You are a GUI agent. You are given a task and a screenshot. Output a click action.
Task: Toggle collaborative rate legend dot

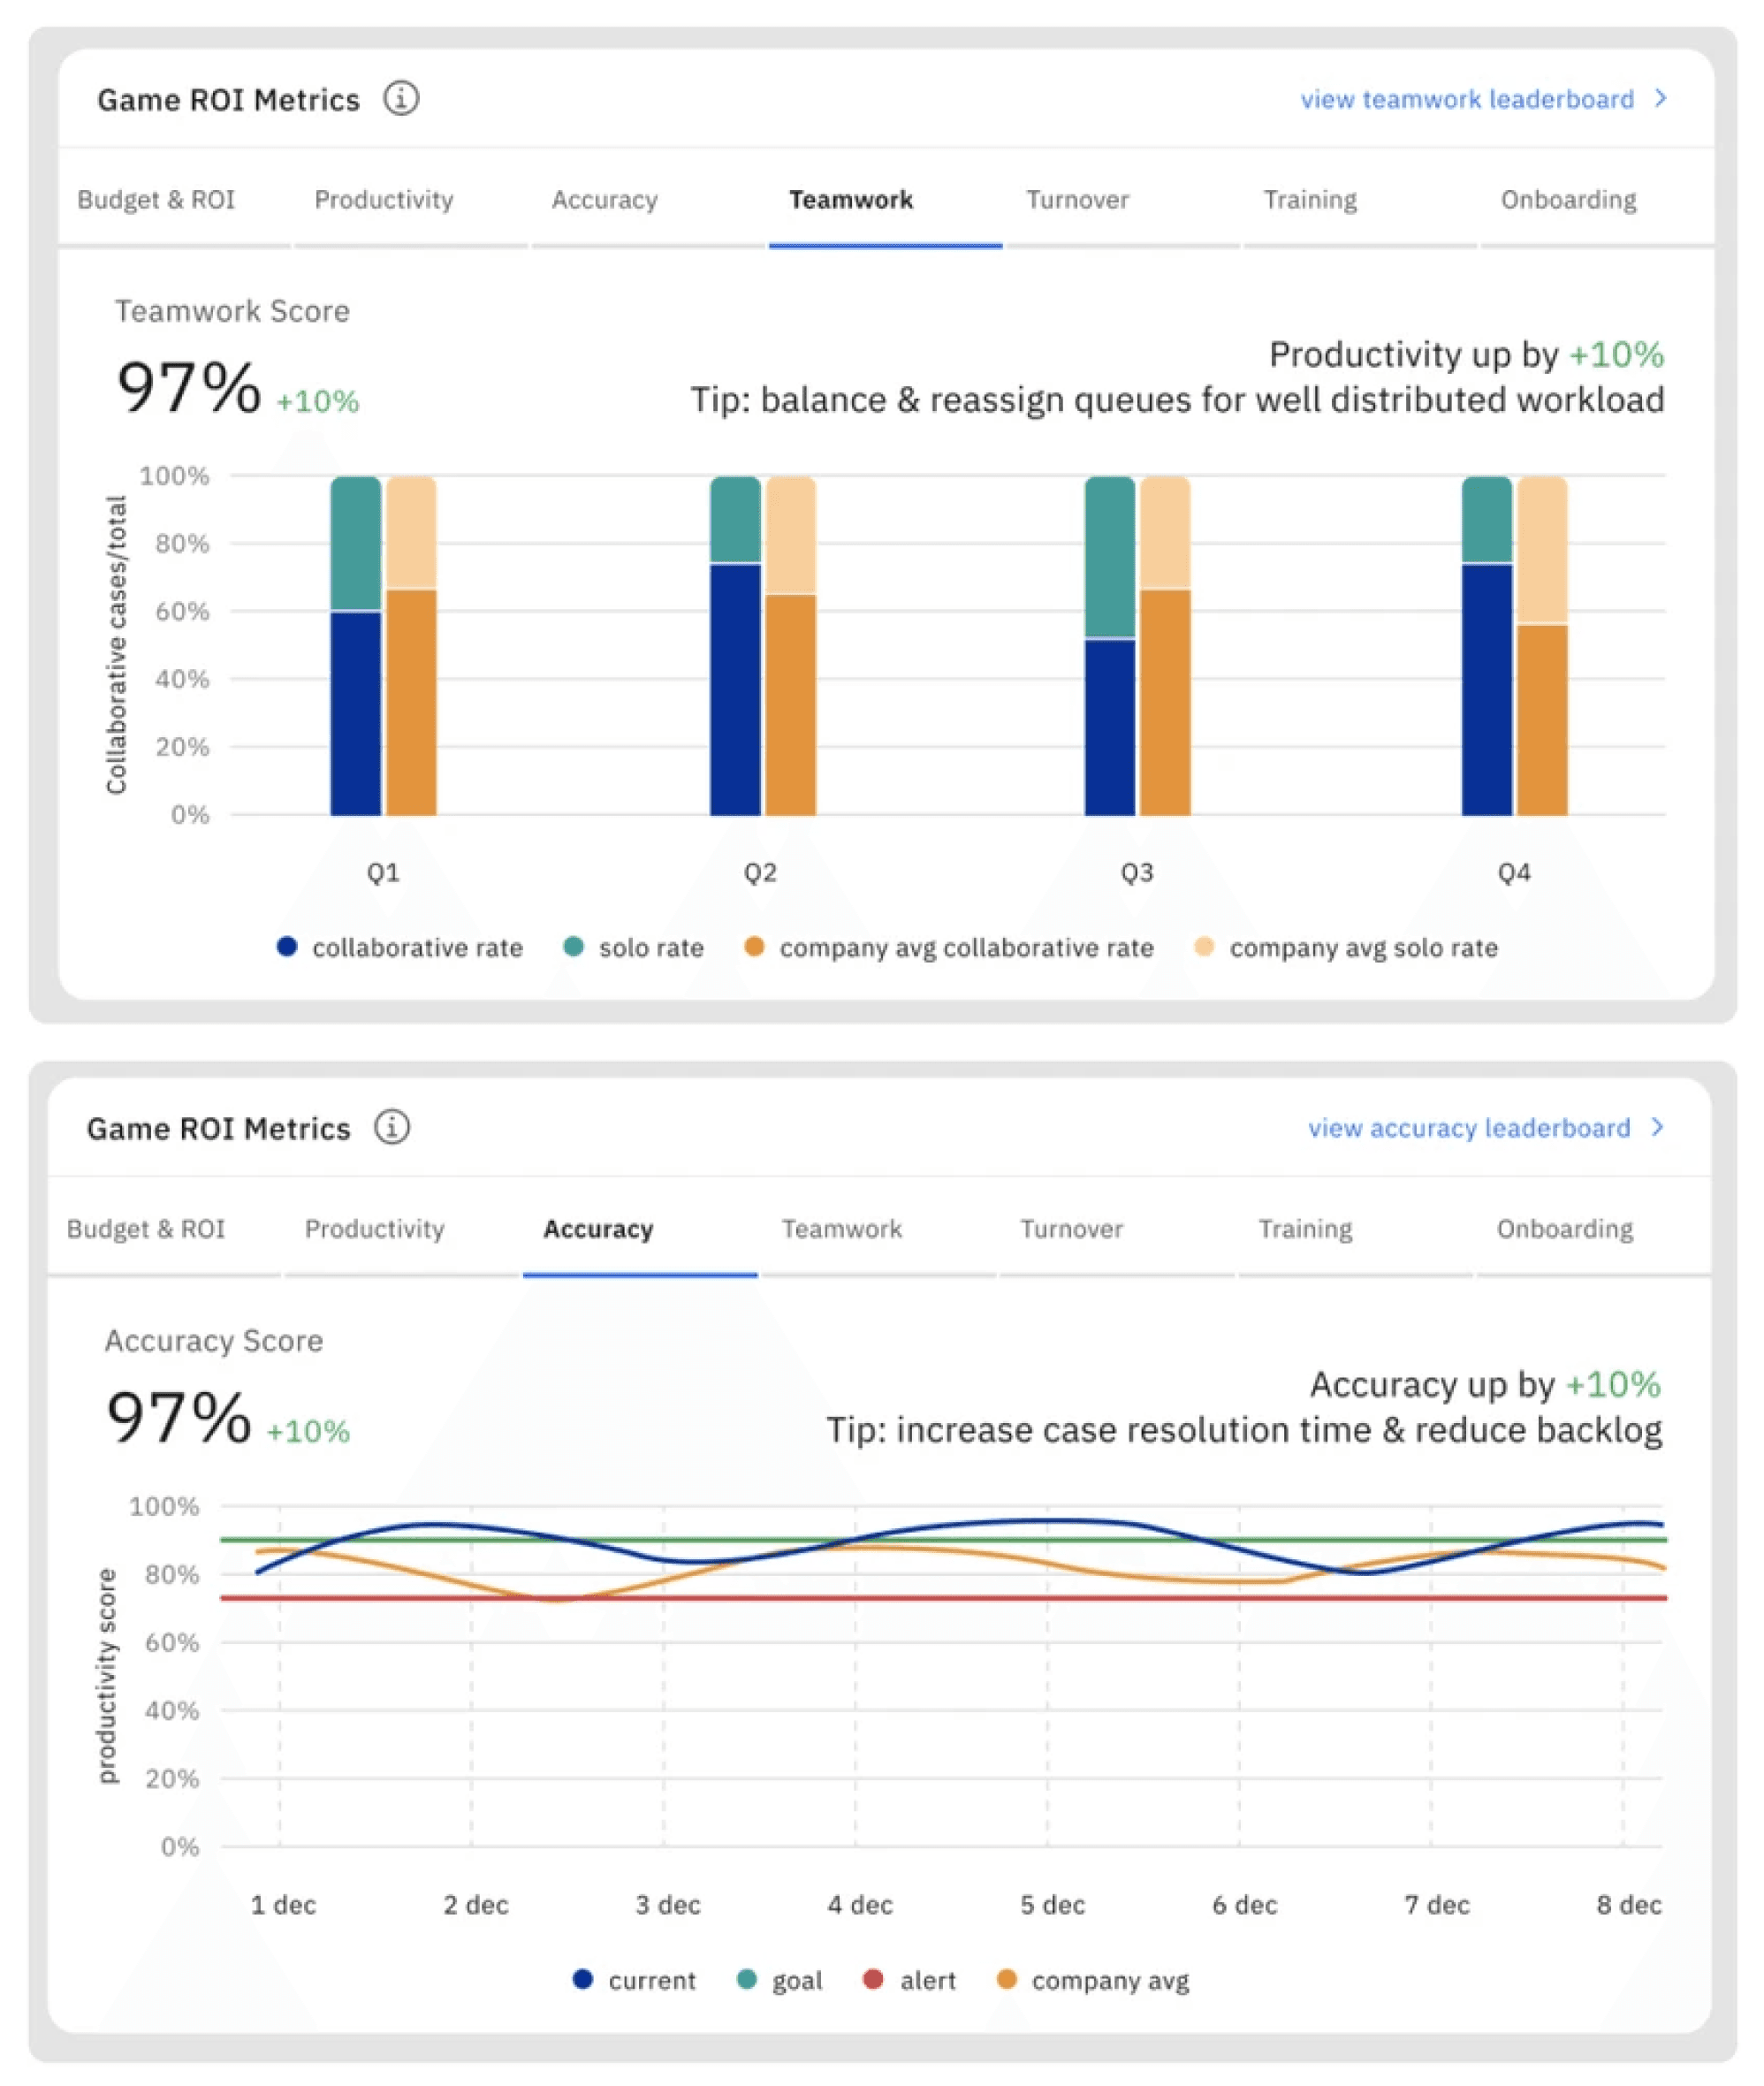pyautogui.click(x=287, y=946)
